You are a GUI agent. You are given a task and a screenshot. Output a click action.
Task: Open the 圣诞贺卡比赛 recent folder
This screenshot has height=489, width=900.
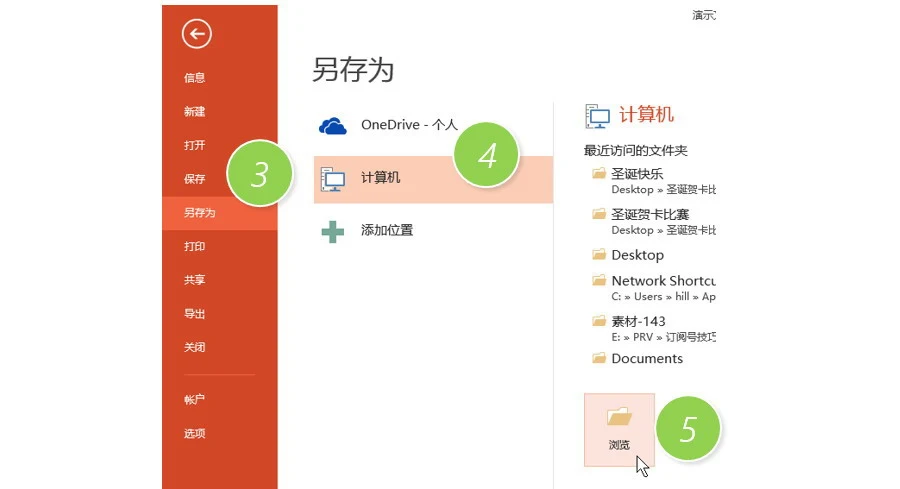(x=650, y=214)
